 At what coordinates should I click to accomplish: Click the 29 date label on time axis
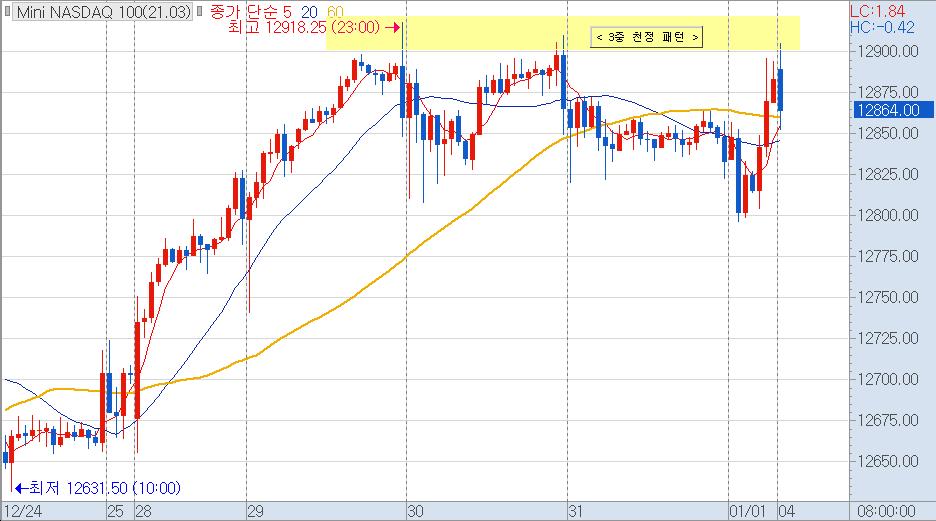click(x=255, y=511)
